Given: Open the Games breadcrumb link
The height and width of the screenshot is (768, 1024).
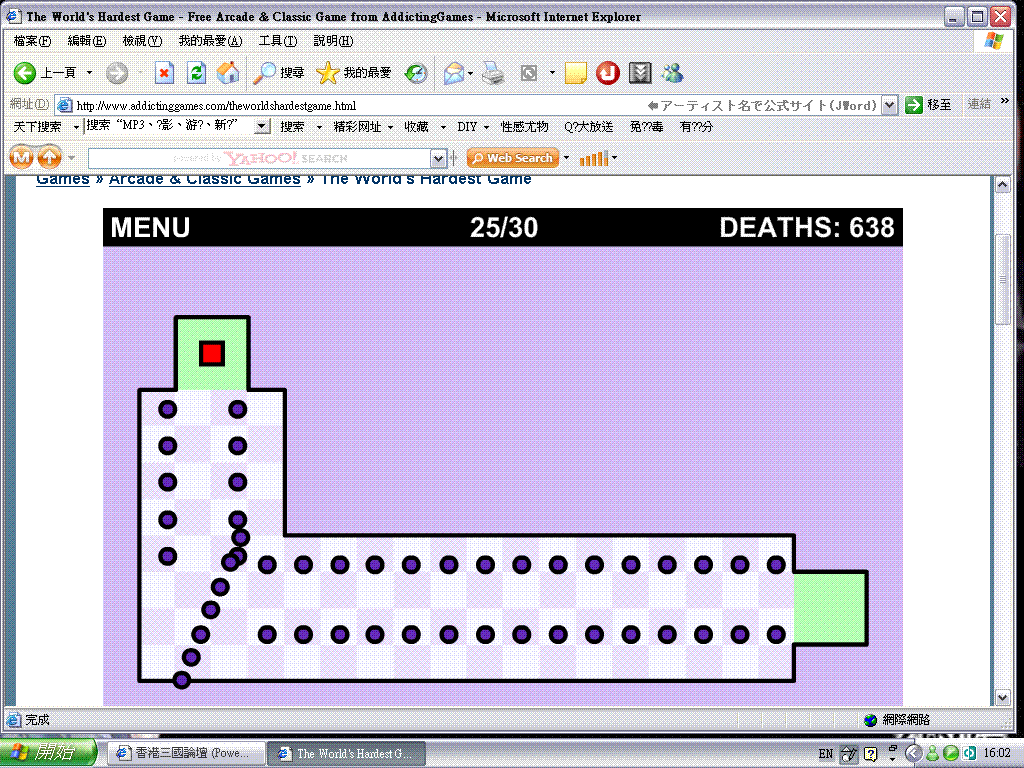Looking at the screenshot, I should 63,179.
